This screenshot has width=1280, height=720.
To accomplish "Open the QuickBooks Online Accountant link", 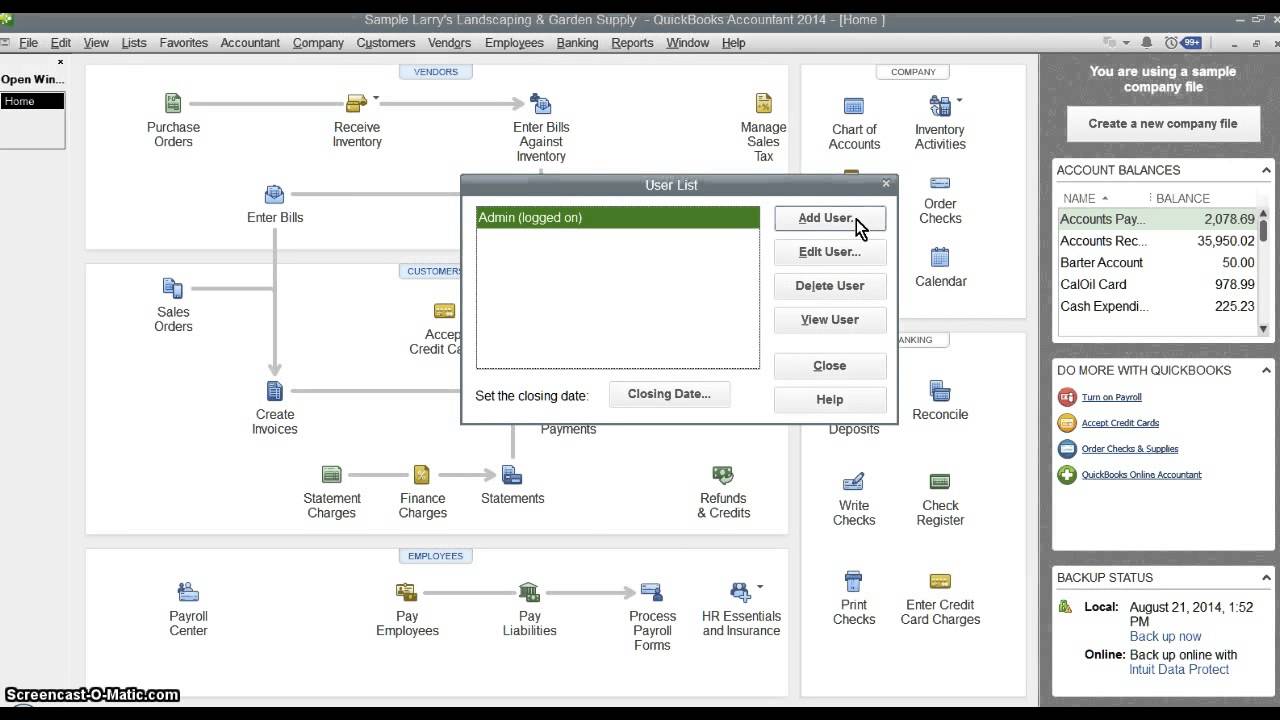I will tap(1141, 475).
